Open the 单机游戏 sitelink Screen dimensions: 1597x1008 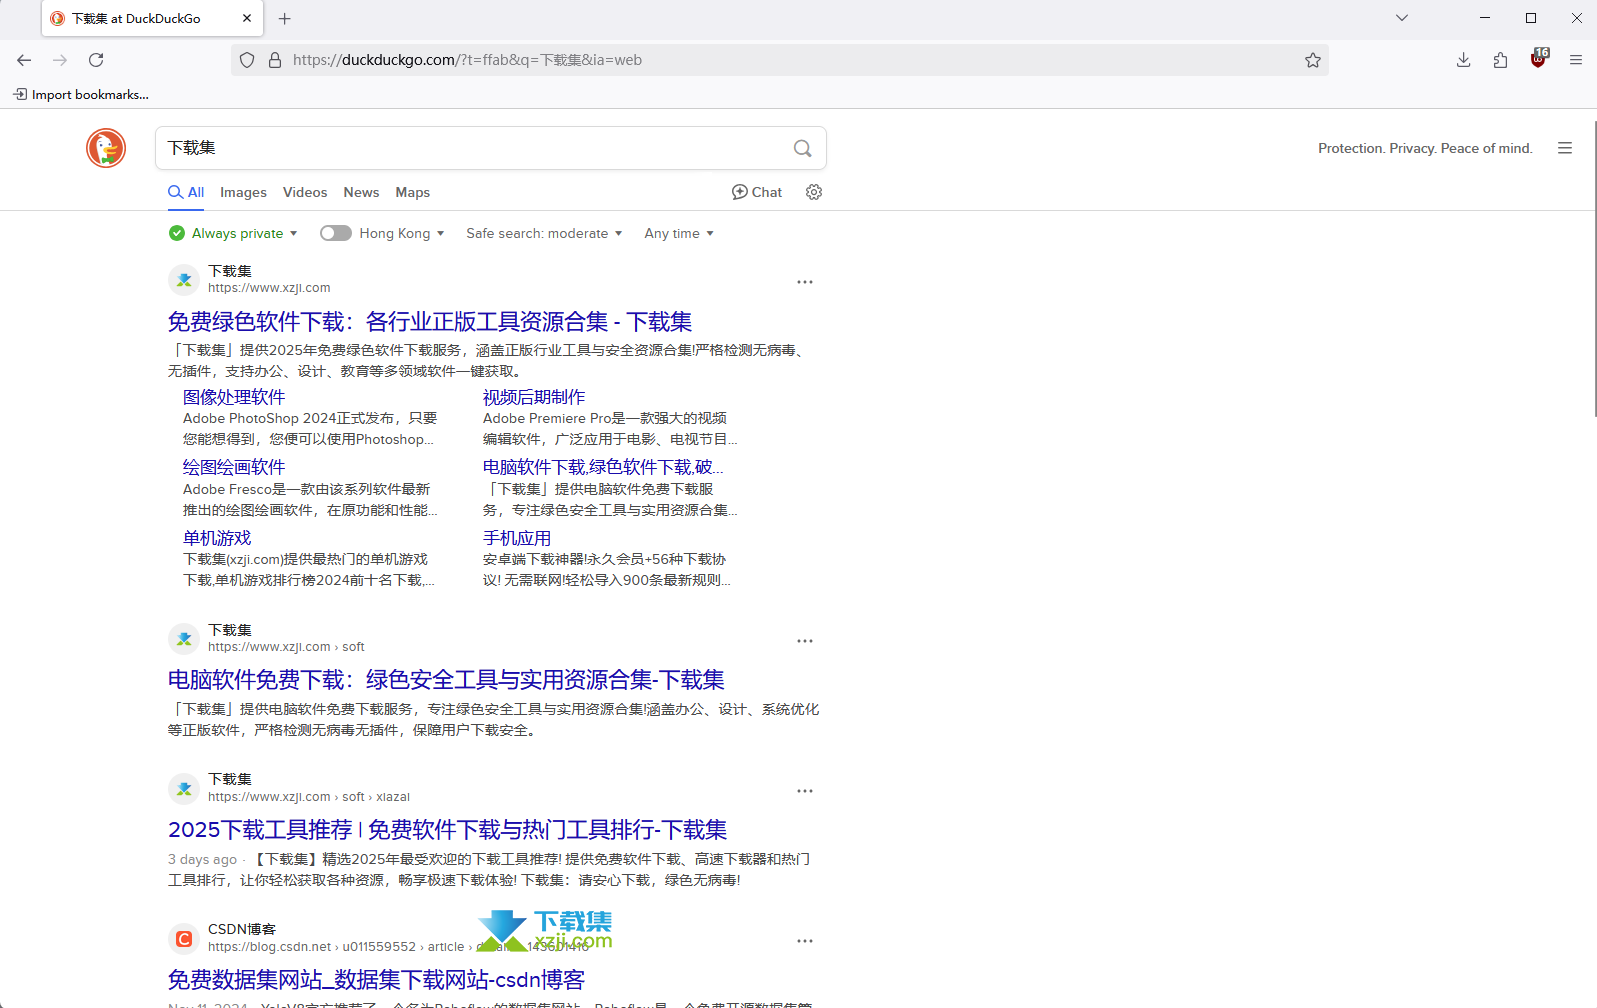217,538
